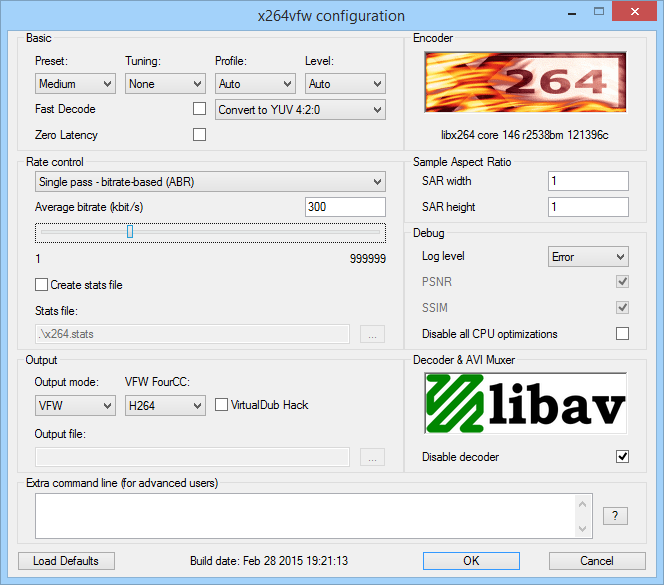
Task: Click the average bitrate slider handle
Action: point(130,232)
